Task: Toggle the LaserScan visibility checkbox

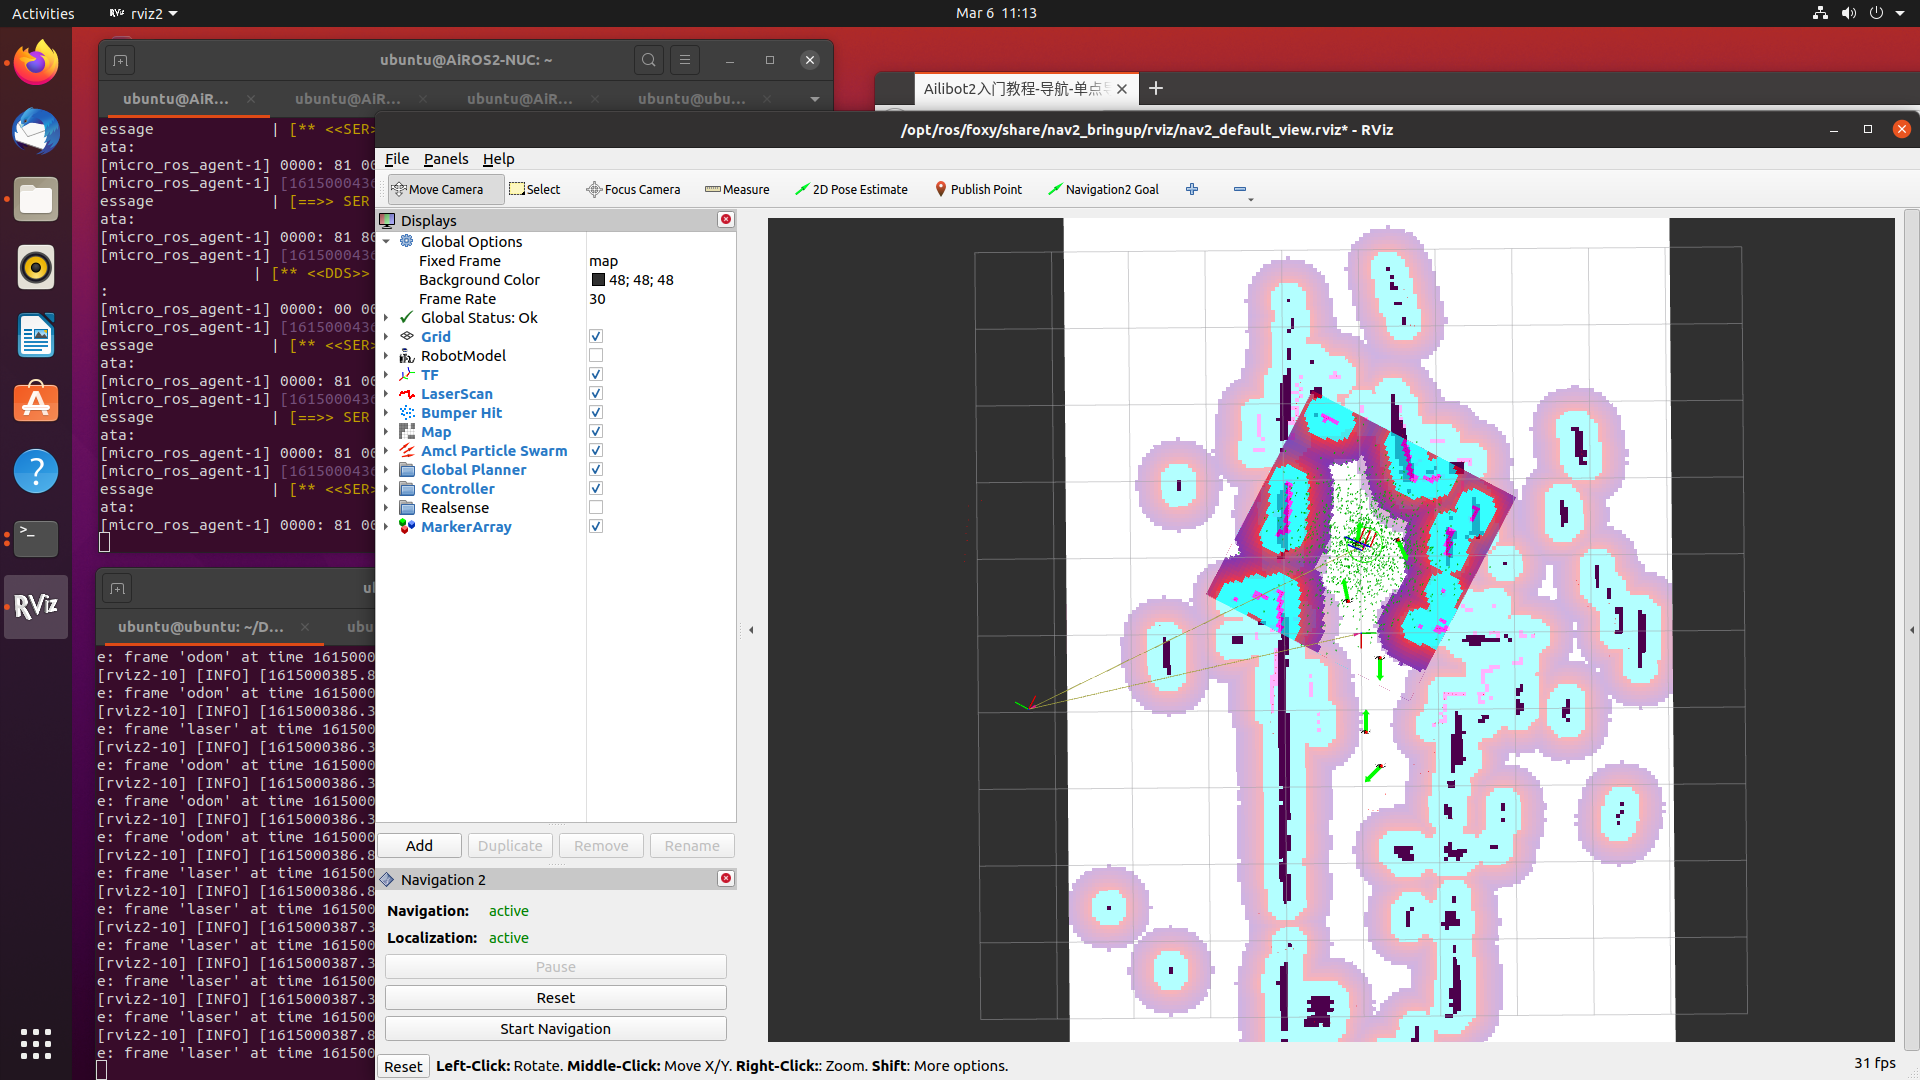Action: (596, 393)
